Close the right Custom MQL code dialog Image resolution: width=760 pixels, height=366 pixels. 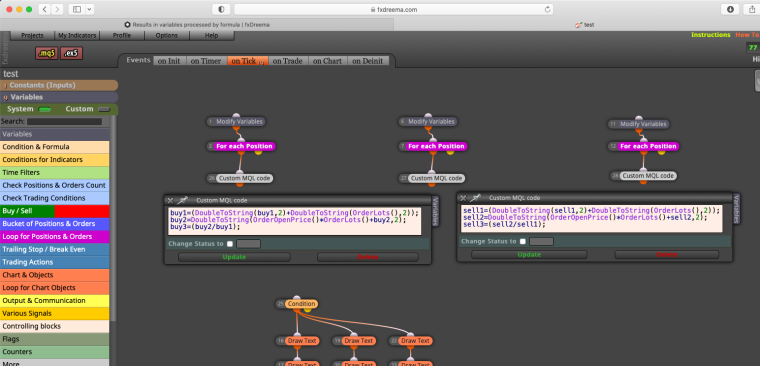point(463,198)
